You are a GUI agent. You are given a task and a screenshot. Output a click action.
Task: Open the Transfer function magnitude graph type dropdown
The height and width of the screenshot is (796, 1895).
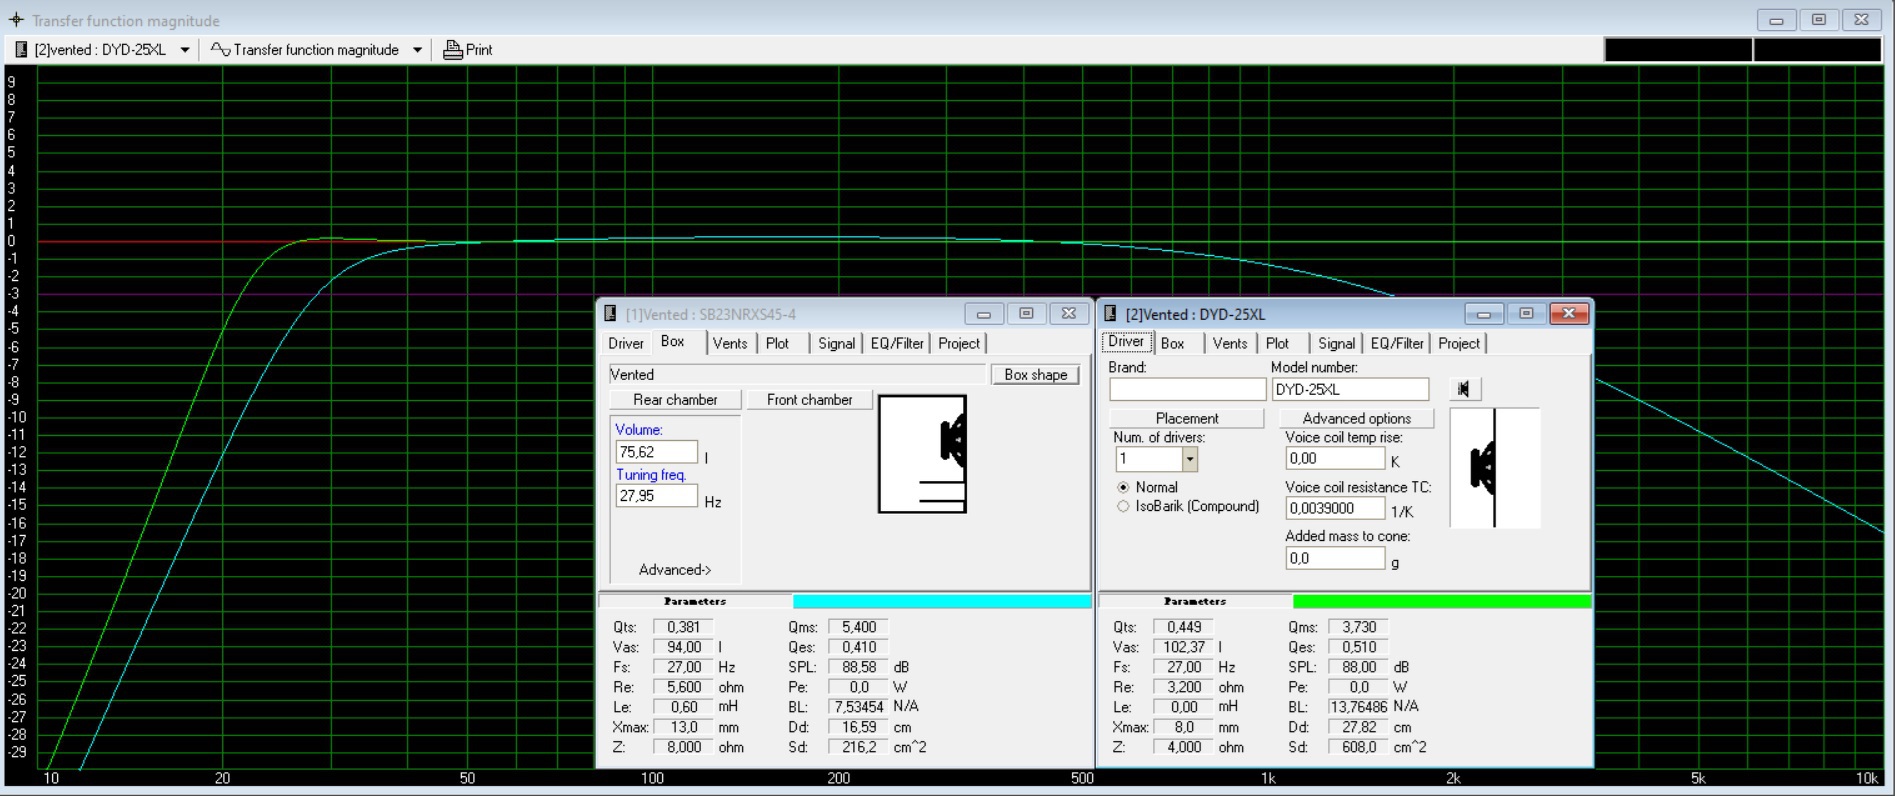coord(417,50)
